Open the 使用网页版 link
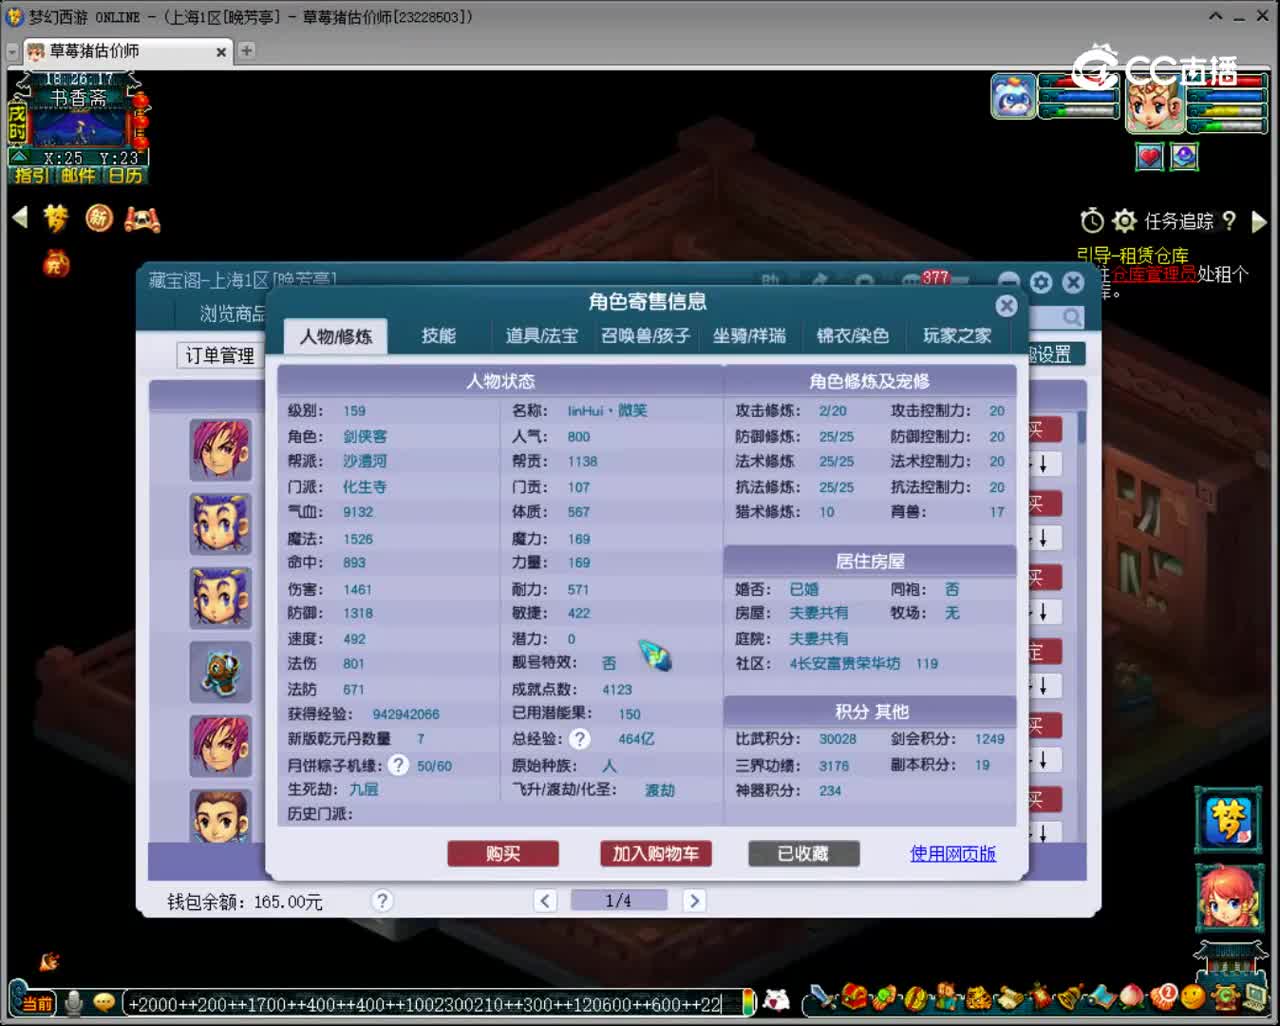Screen dimensions: 1280x1026 click(x=952, y=854)
